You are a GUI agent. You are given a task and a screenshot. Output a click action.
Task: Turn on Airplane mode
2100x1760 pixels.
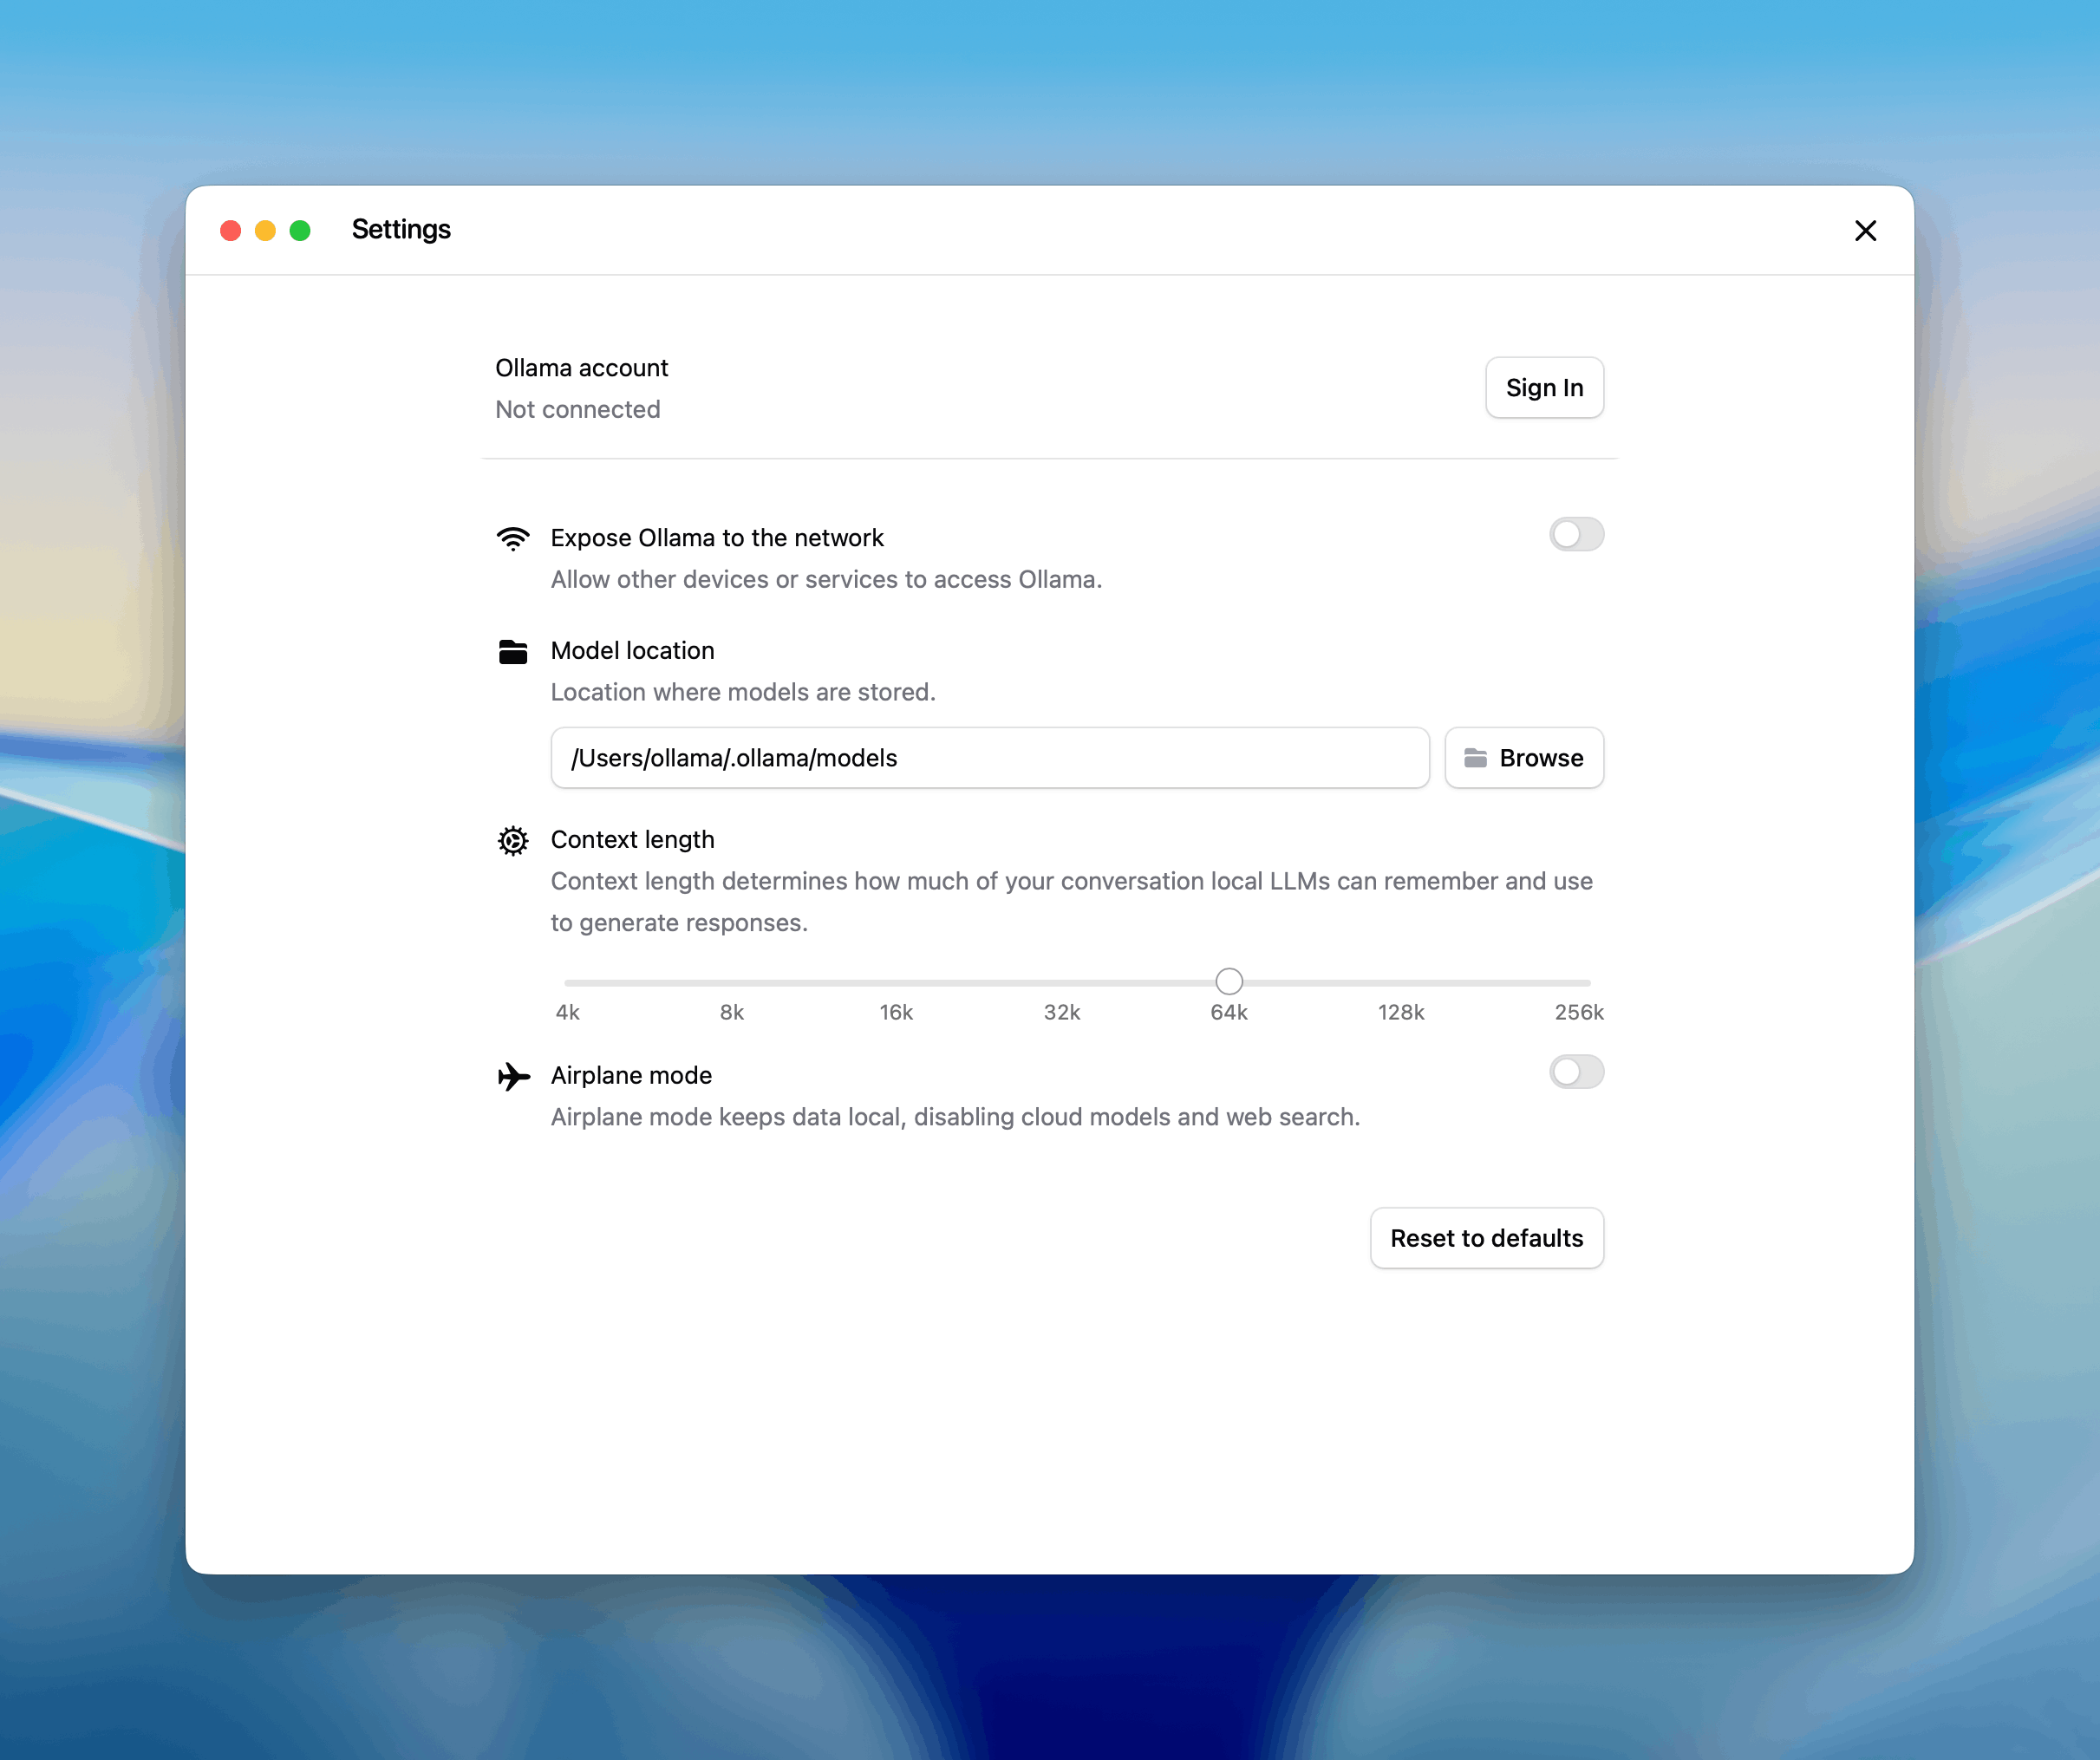click(1576, 1072)
